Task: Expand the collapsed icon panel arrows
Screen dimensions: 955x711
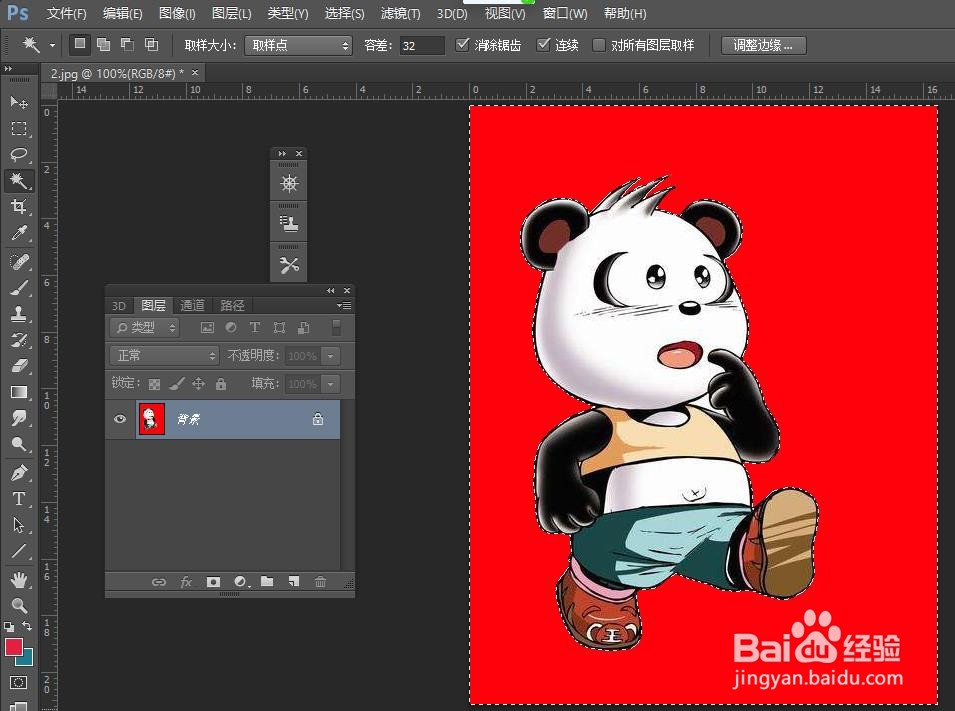Action: (x=281, y=154)
